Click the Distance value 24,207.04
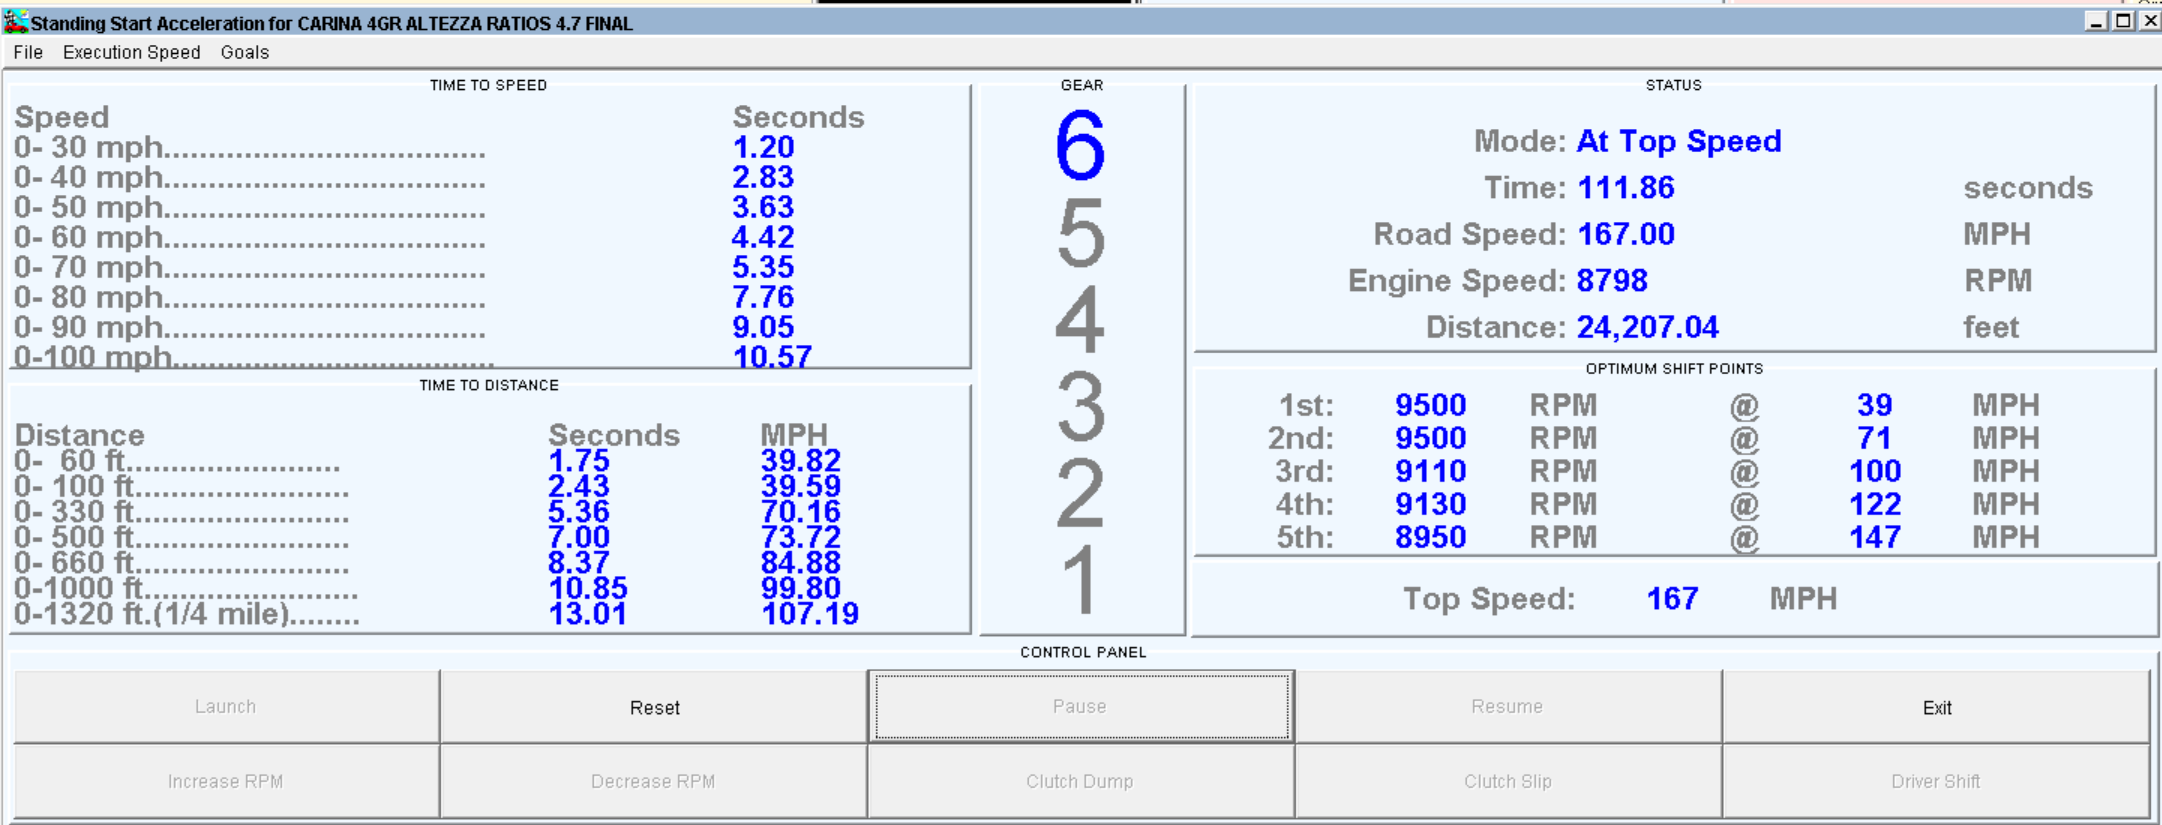This screenshot has width=2162, height=825. pos(1647,327)
